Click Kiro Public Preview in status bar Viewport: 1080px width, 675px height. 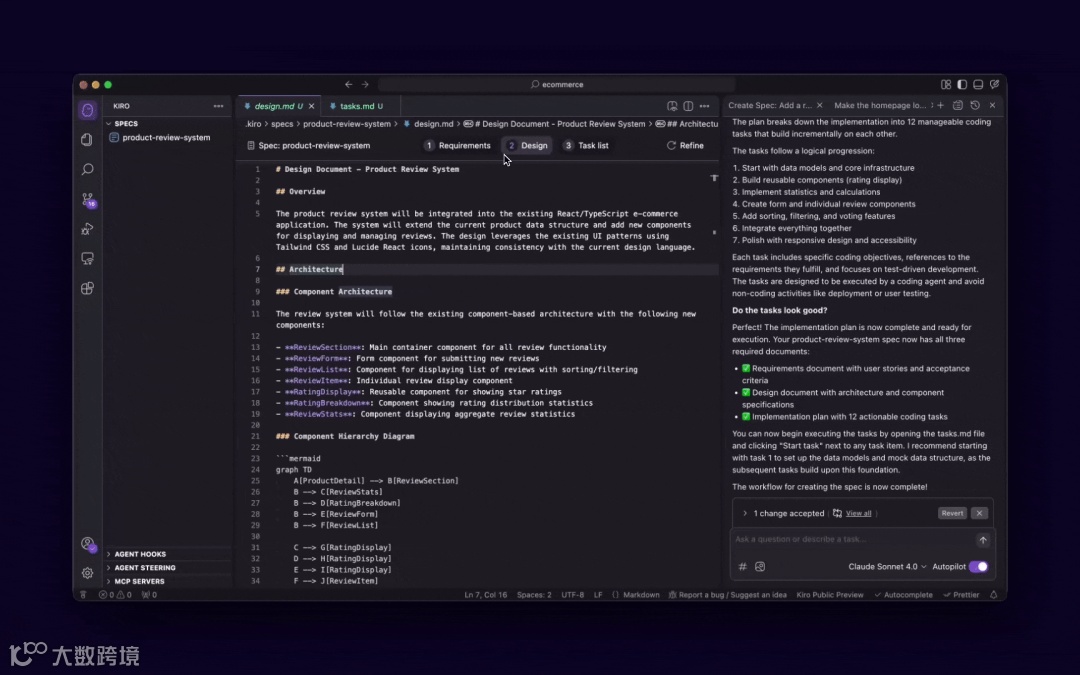[830, 595]
